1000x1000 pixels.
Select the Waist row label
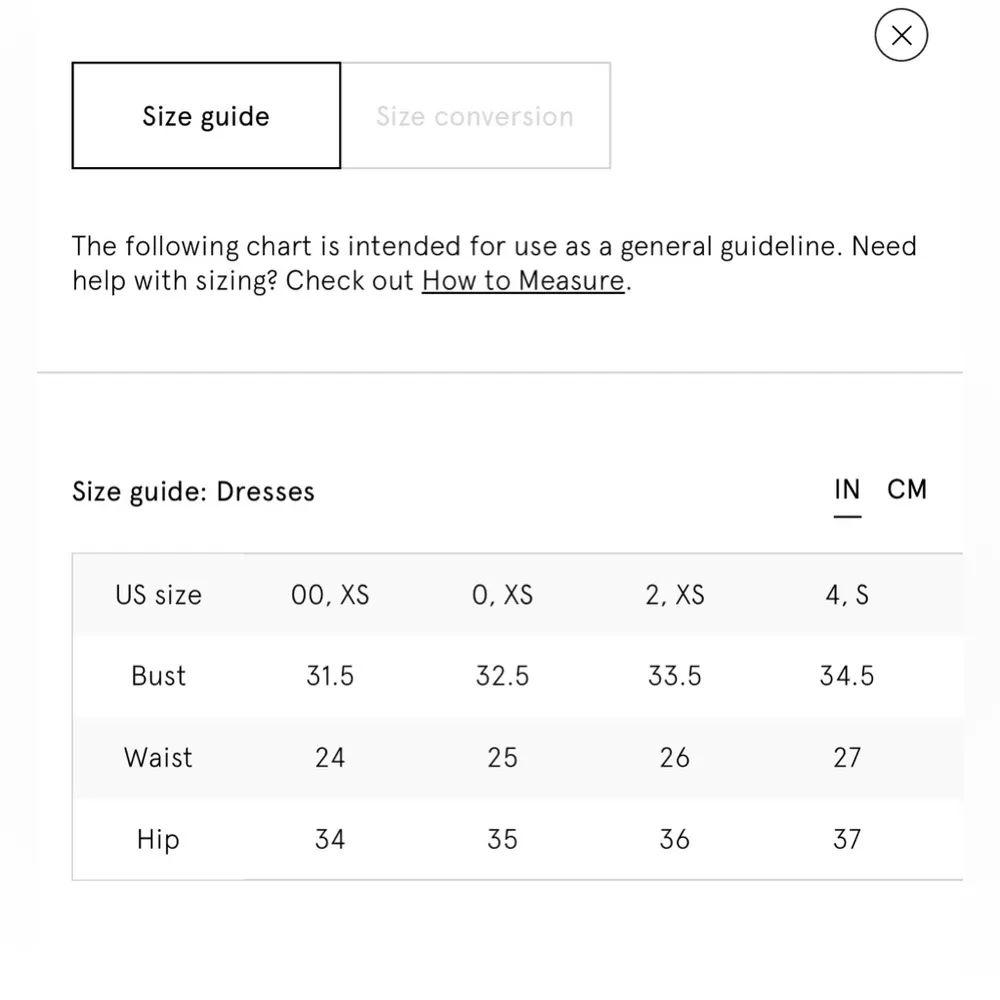point(158,757)
